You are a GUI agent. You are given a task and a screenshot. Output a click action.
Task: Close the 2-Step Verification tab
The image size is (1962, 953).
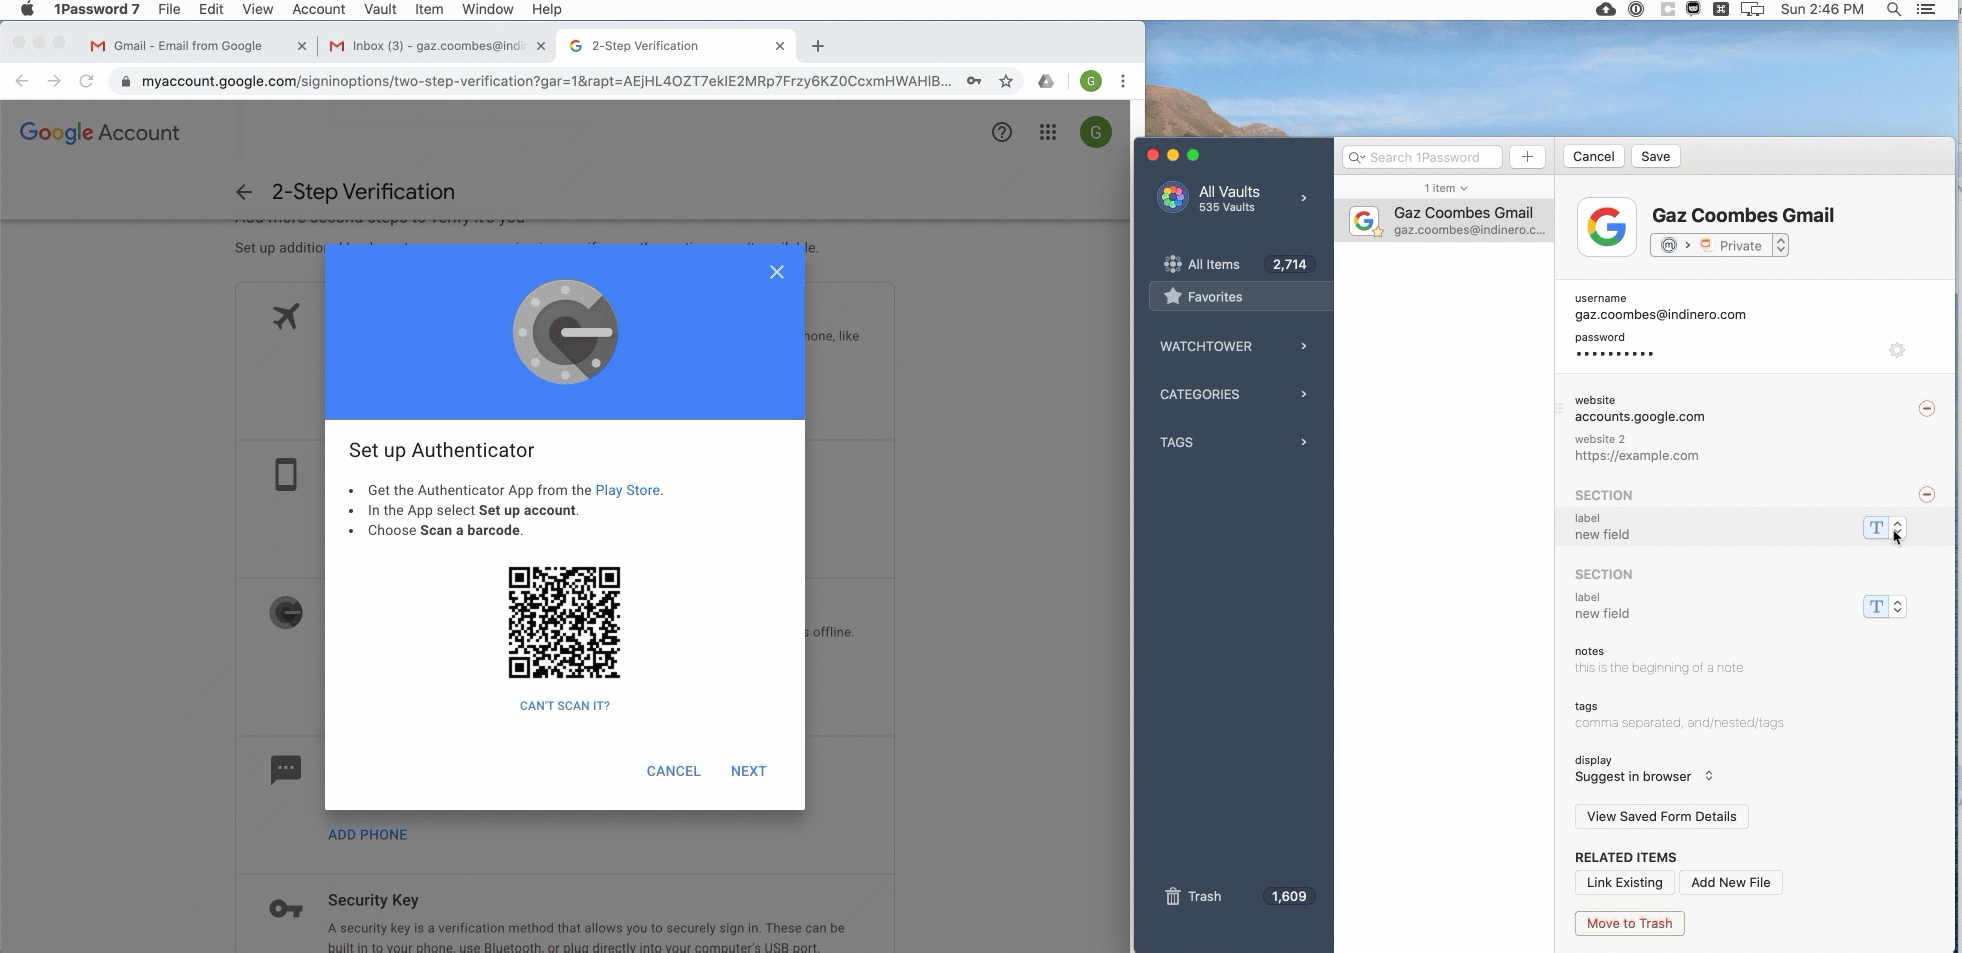pos(780,46)
